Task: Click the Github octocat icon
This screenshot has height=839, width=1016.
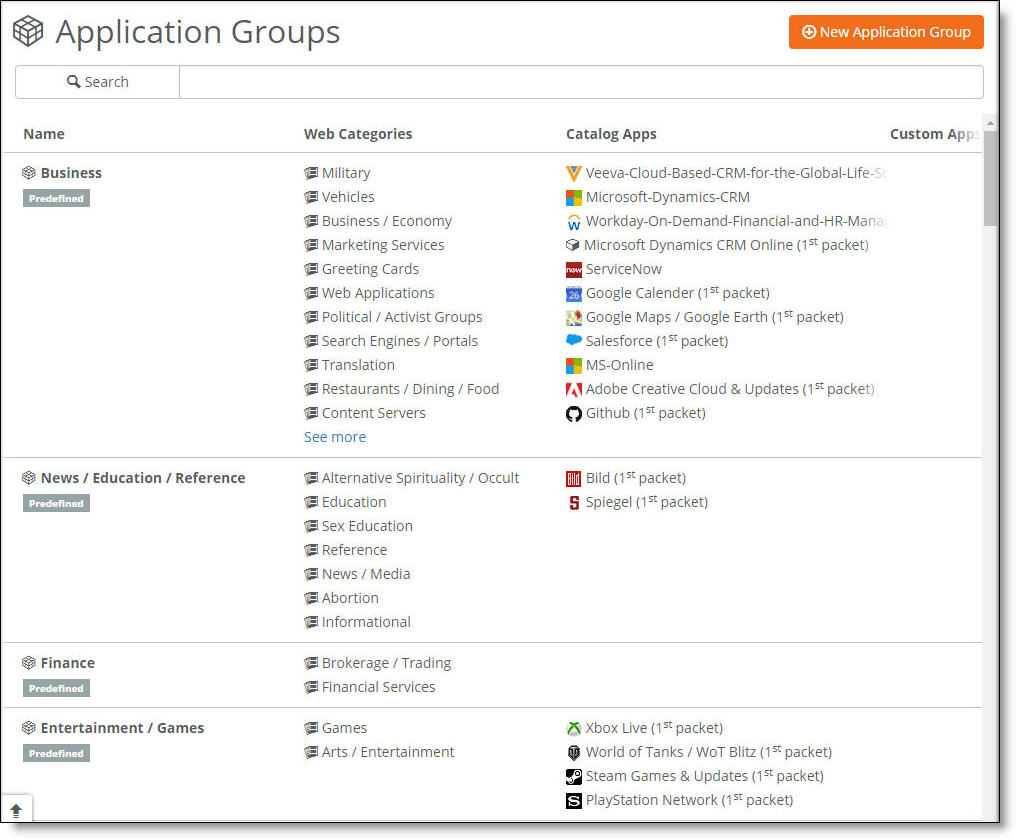Action: 573,413
